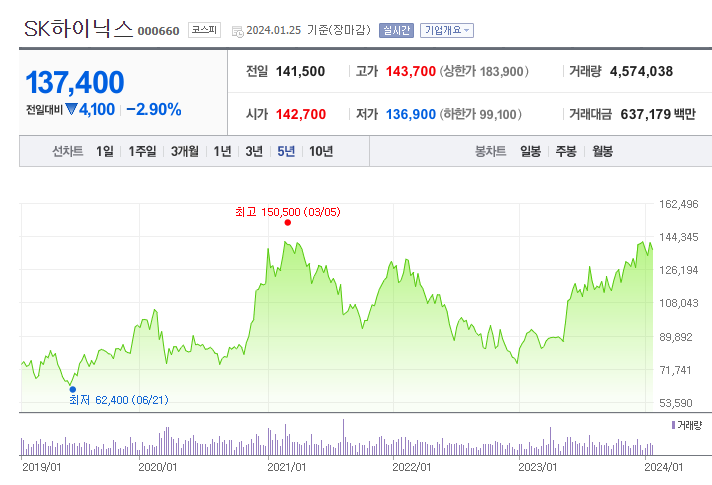Select the 10년 line chart tab

coord(321,151)
